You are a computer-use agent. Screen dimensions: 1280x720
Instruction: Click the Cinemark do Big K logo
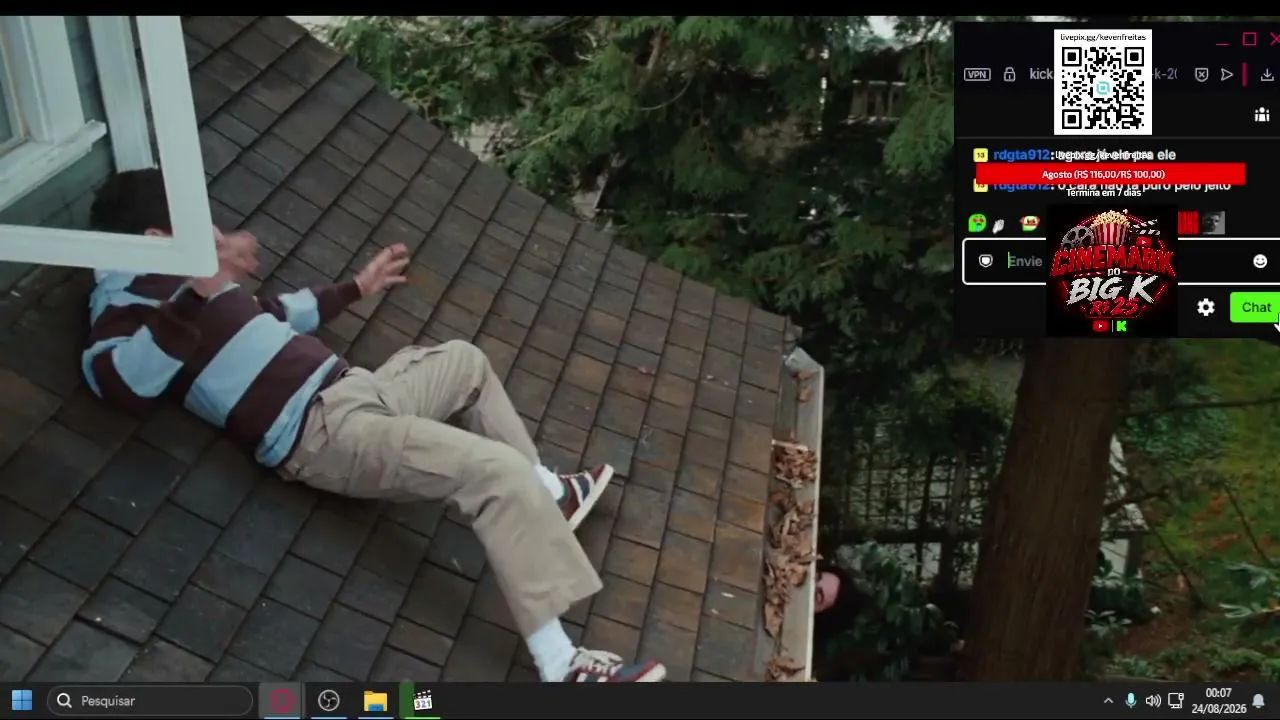point(1111,272)
